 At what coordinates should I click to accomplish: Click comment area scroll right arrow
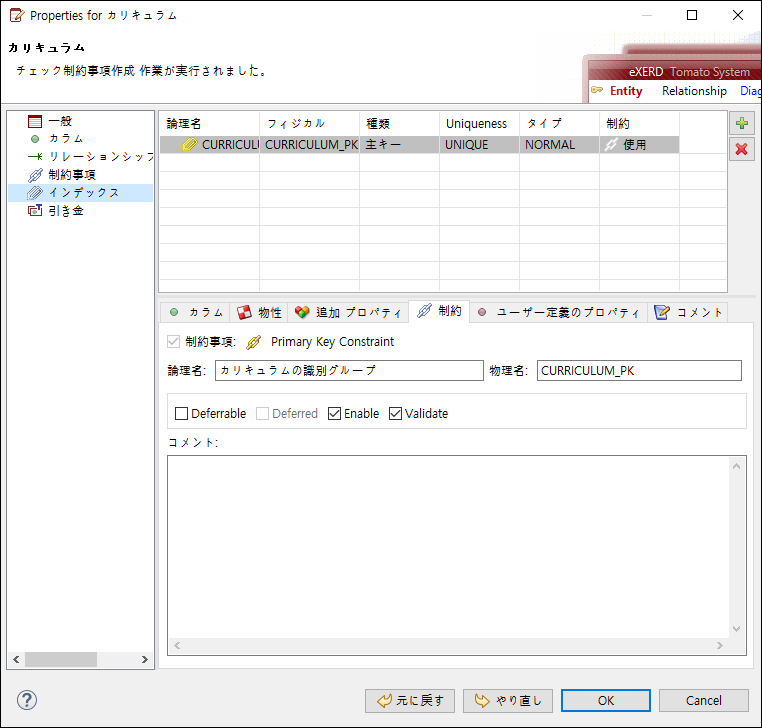(x=720, y=645)
